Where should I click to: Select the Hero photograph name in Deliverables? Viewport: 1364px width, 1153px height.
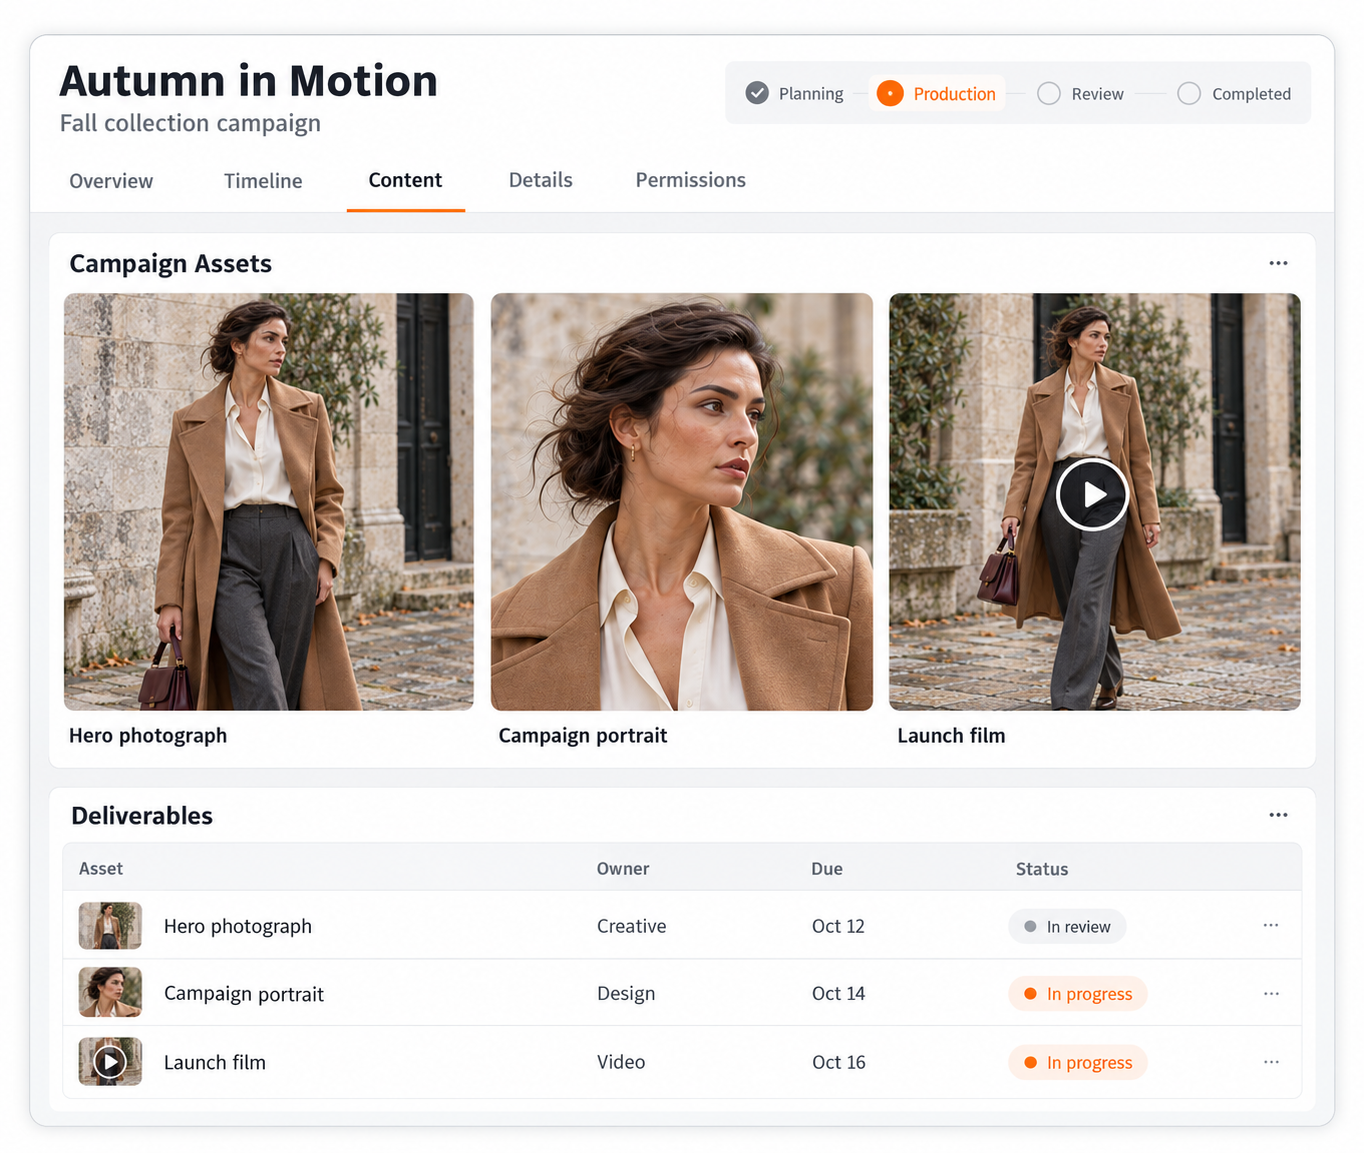pyautogui.click(x=238, y=927)
